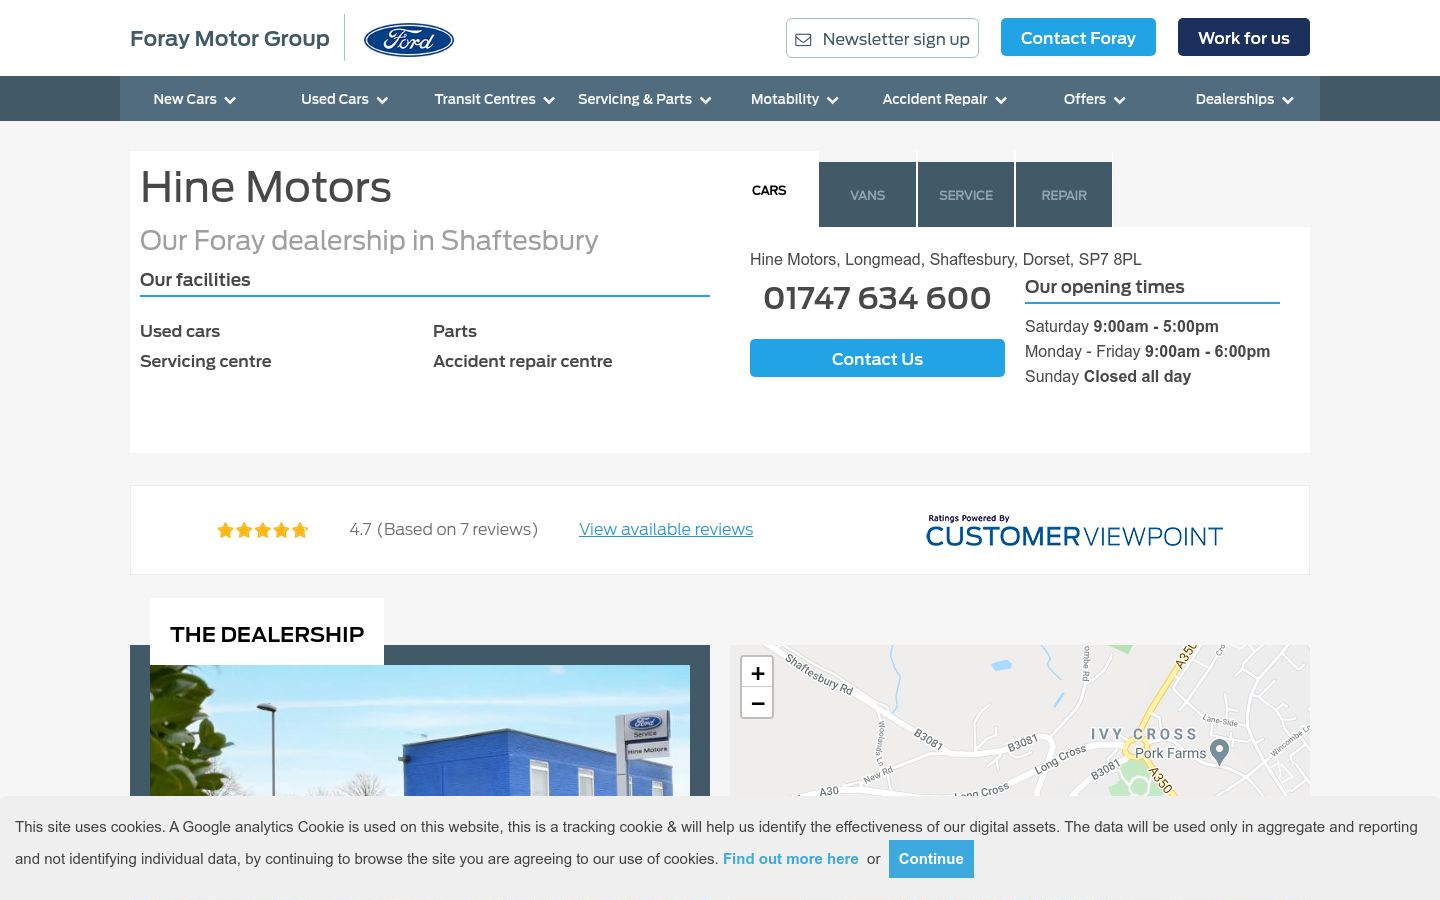This screenshot has height=900, width=1440.
Task: Switch to the Service tab
Action: click(966, 195)
